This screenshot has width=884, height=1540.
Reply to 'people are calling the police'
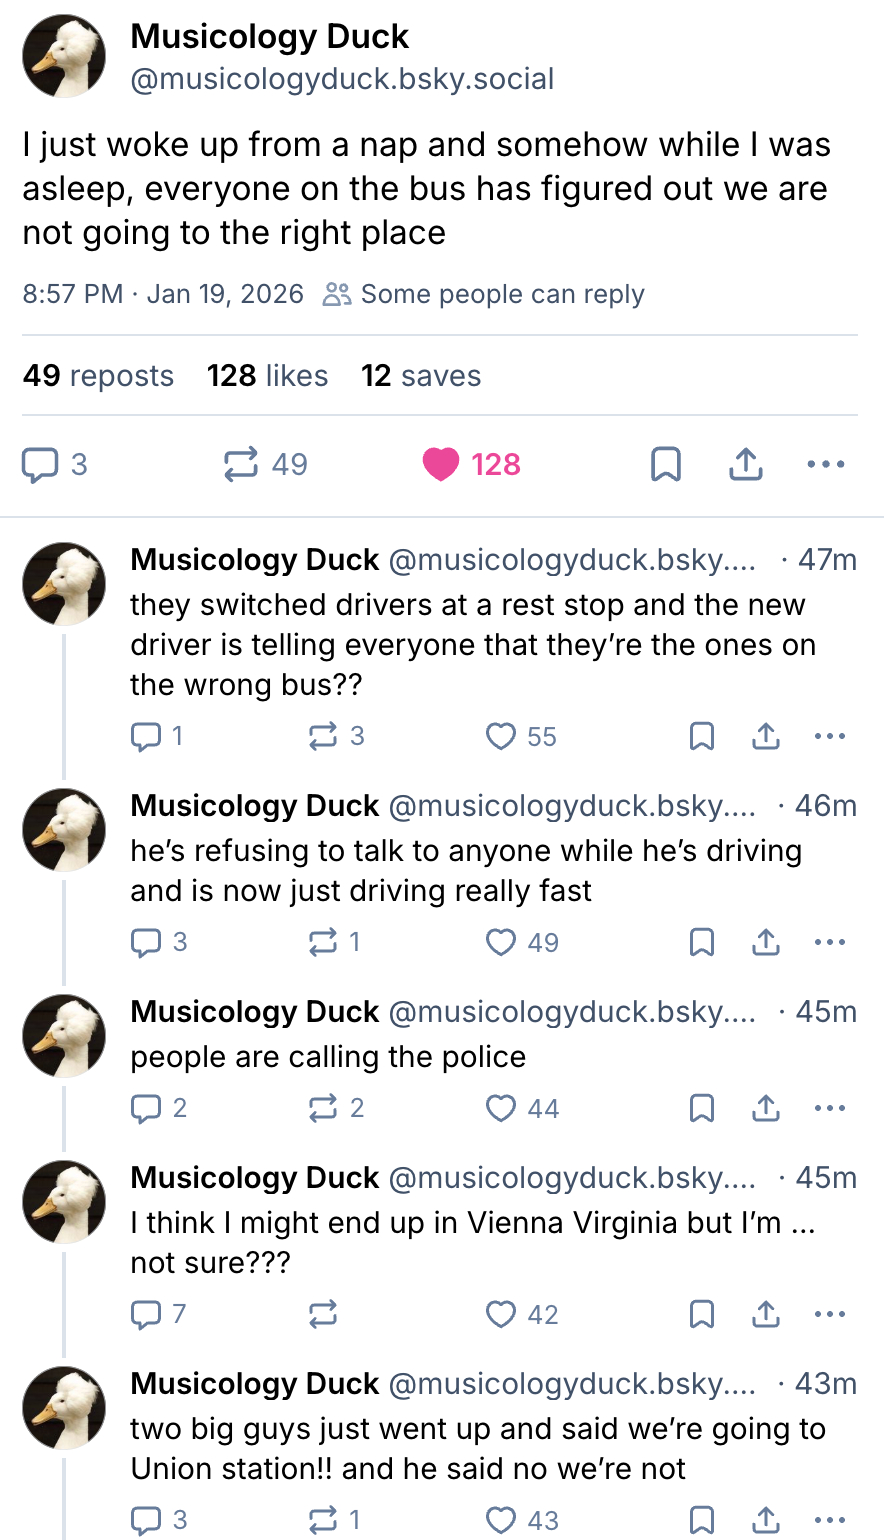pyautogui.click(x=146, y=1108)
